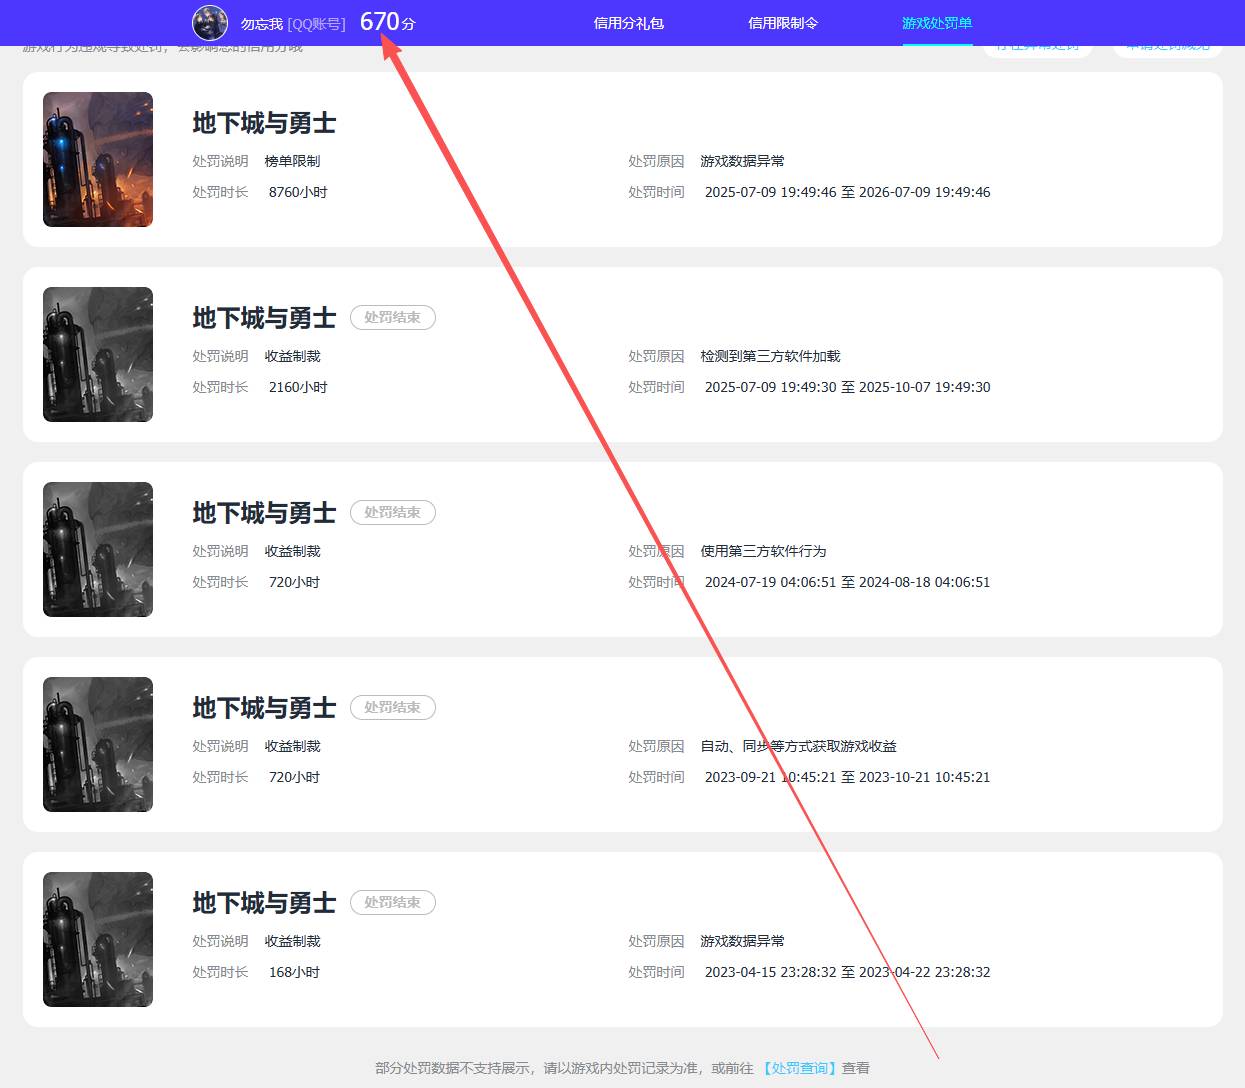Viewport: 1245px width, 1088px height.
Task: Click the time range 2023-04-15 to 2023-04-22
Action: tap(847, 972)
